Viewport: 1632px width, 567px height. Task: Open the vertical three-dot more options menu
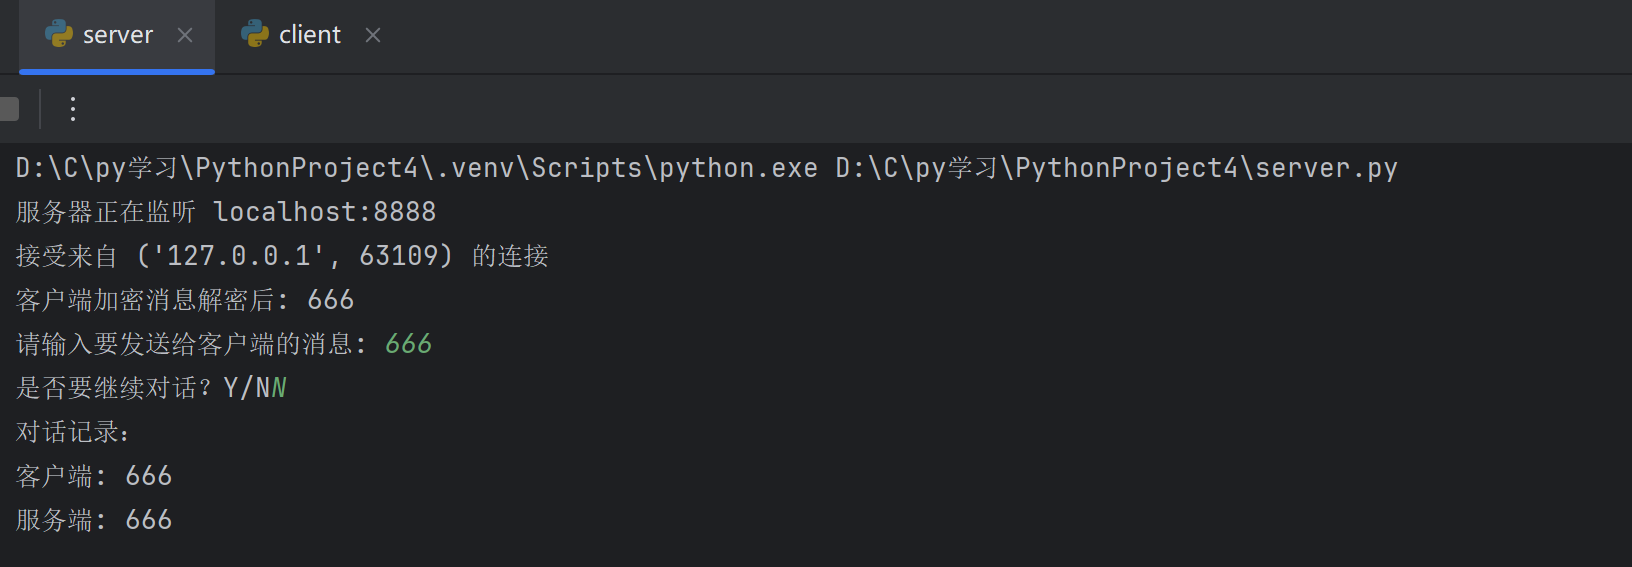point(73,109)
